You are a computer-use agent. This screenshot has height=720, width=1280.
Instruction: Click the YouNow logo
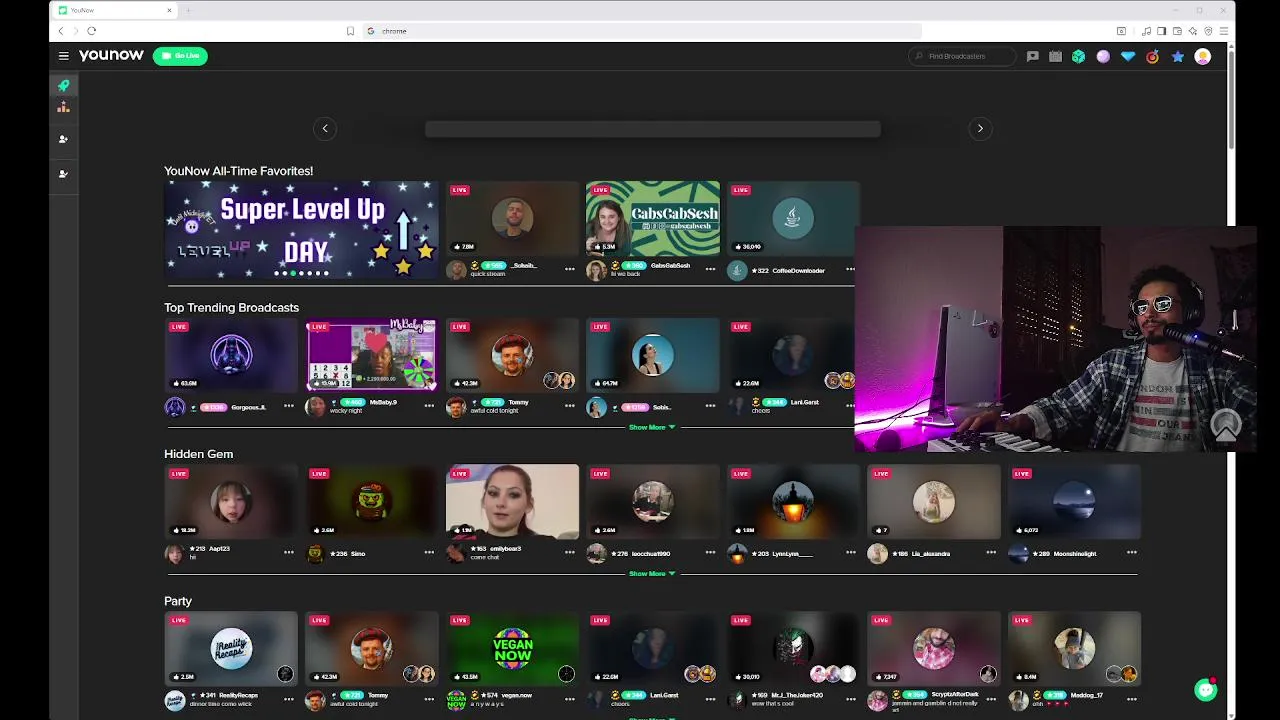[x=111, y=56]
